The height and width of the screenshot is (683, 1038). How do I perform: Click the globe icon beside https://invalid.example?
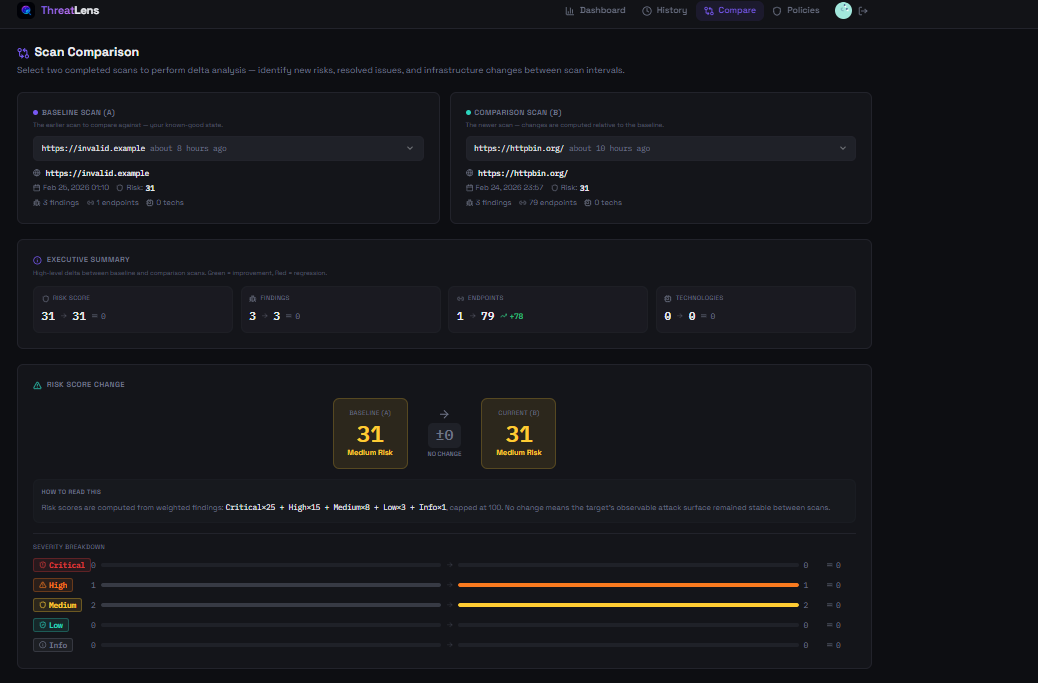[36, 173]
